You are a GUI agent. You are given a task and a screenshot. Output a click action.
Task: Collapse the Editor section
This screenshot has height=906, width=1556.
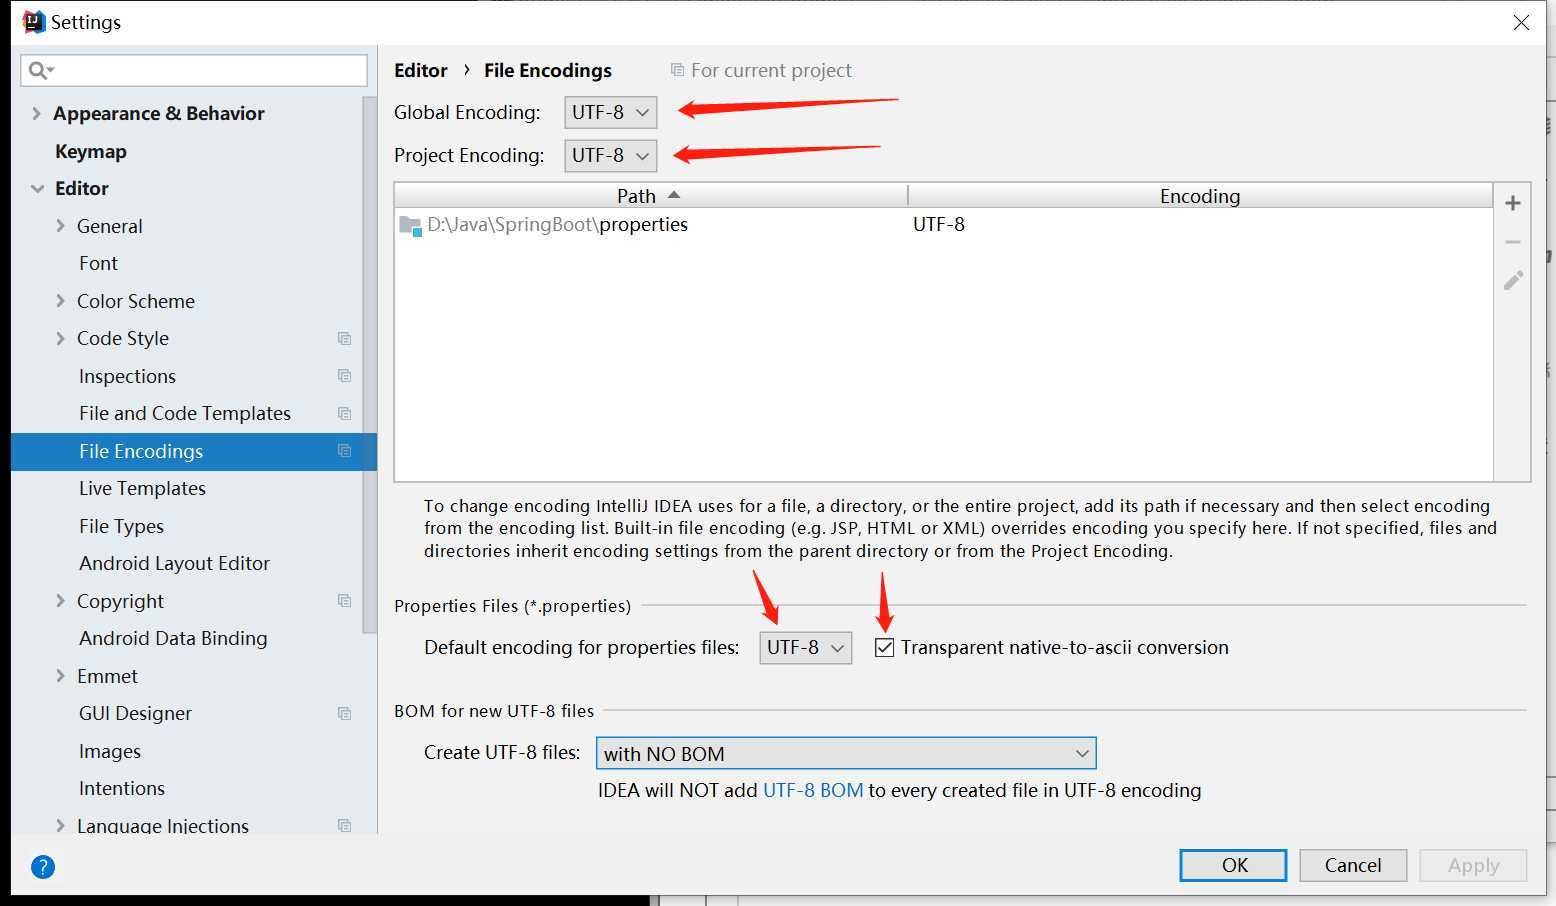click(37, 188)
